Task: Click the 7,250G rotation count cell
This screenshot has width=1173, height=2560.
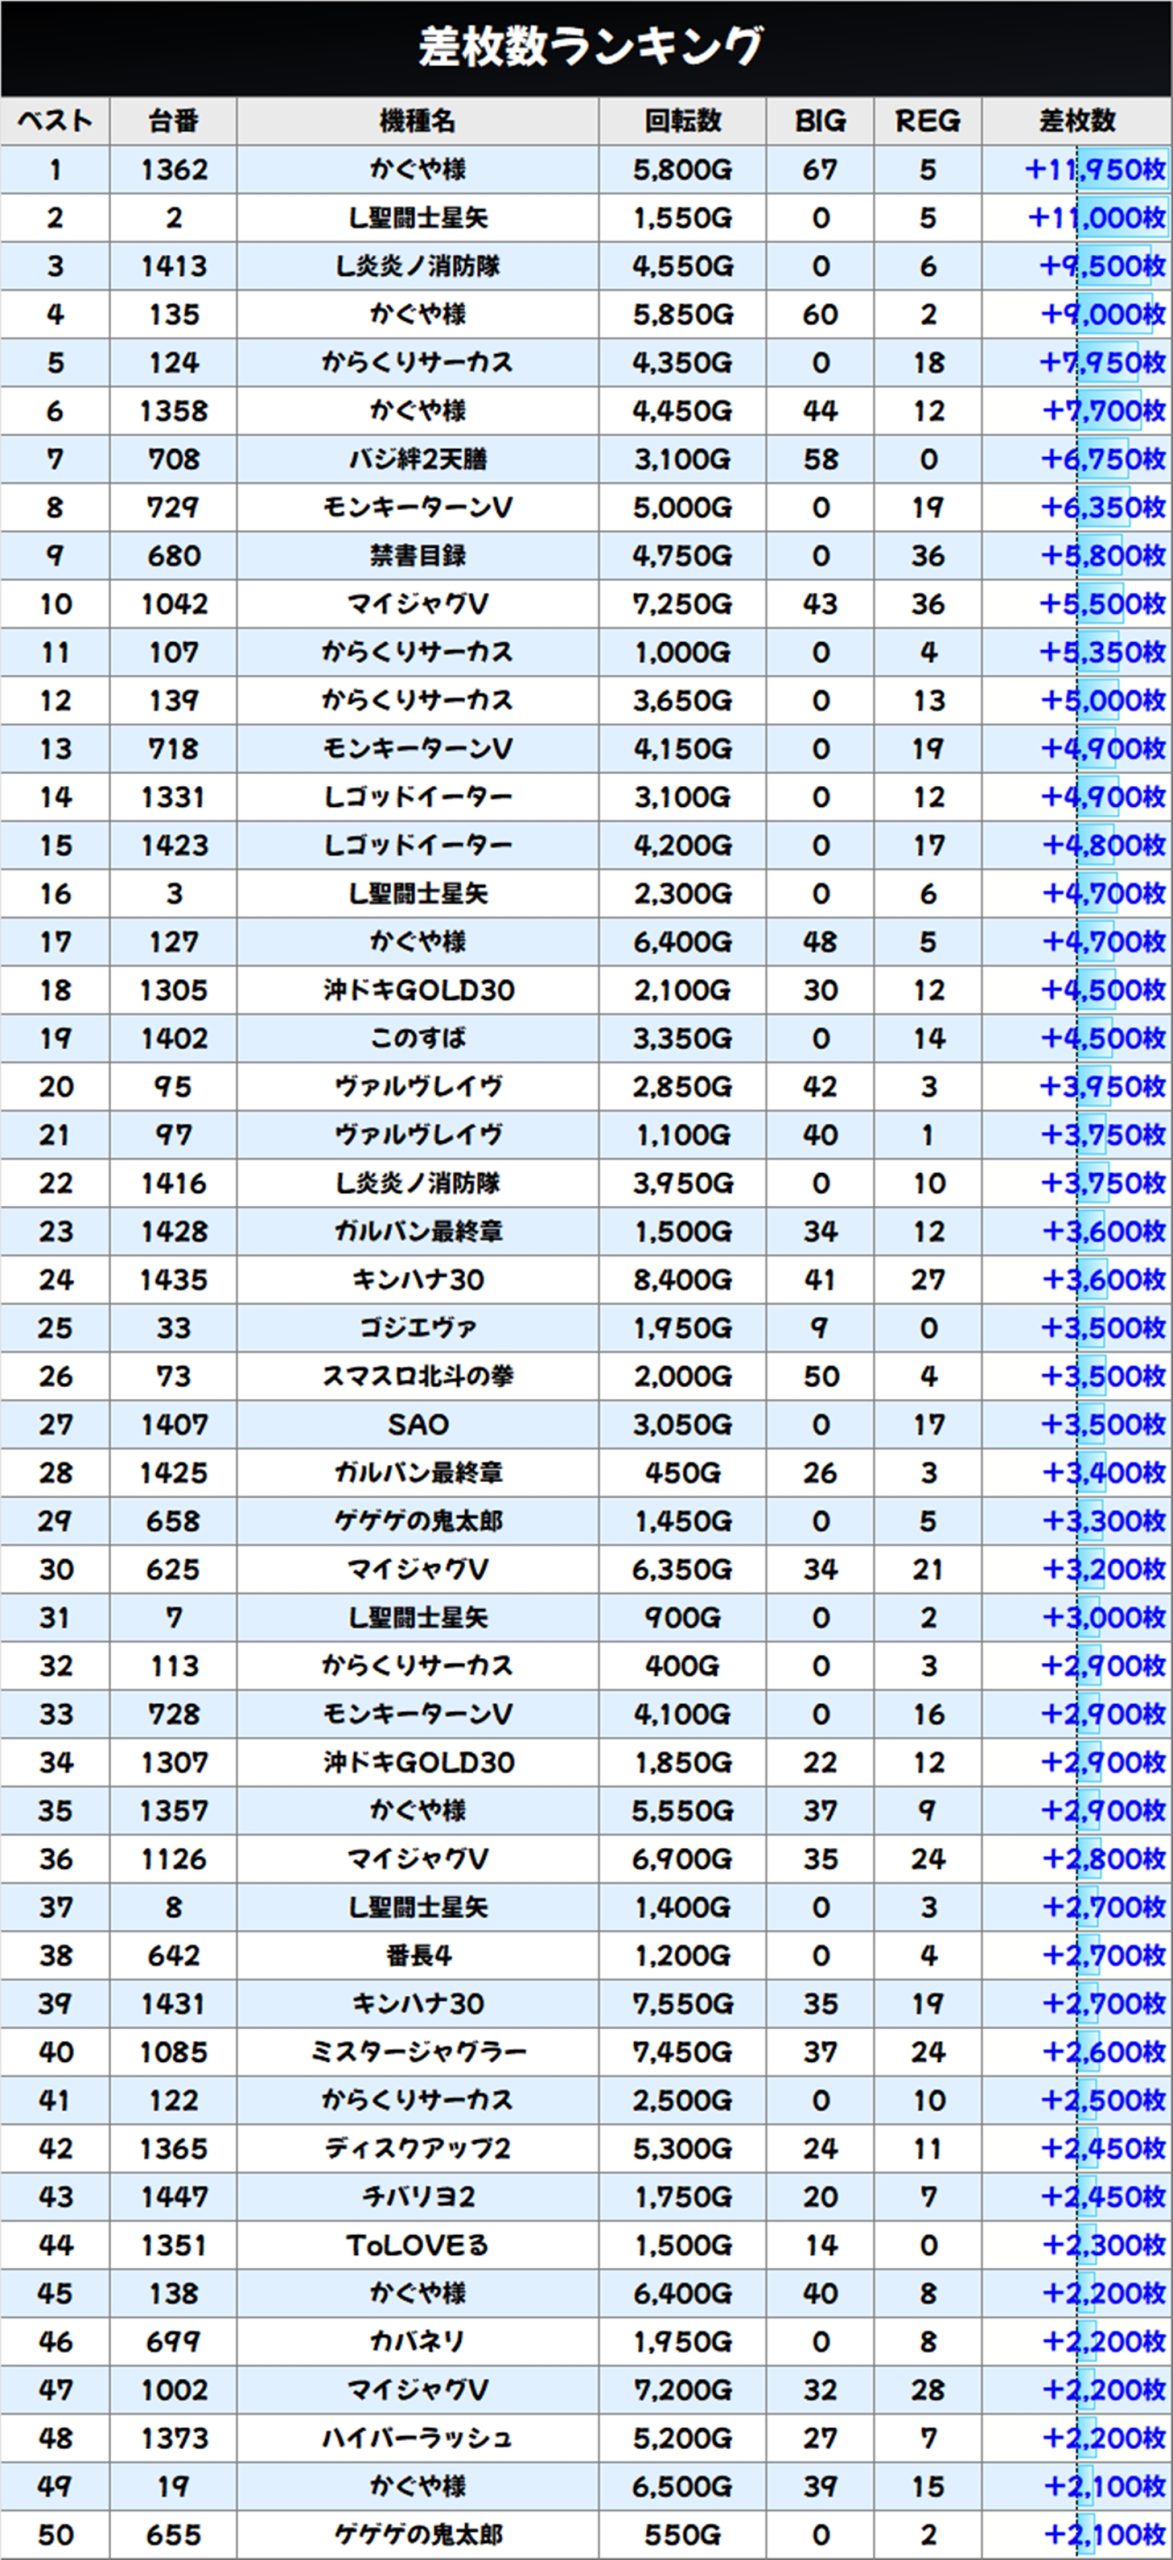Action: [x=682, y=604]
